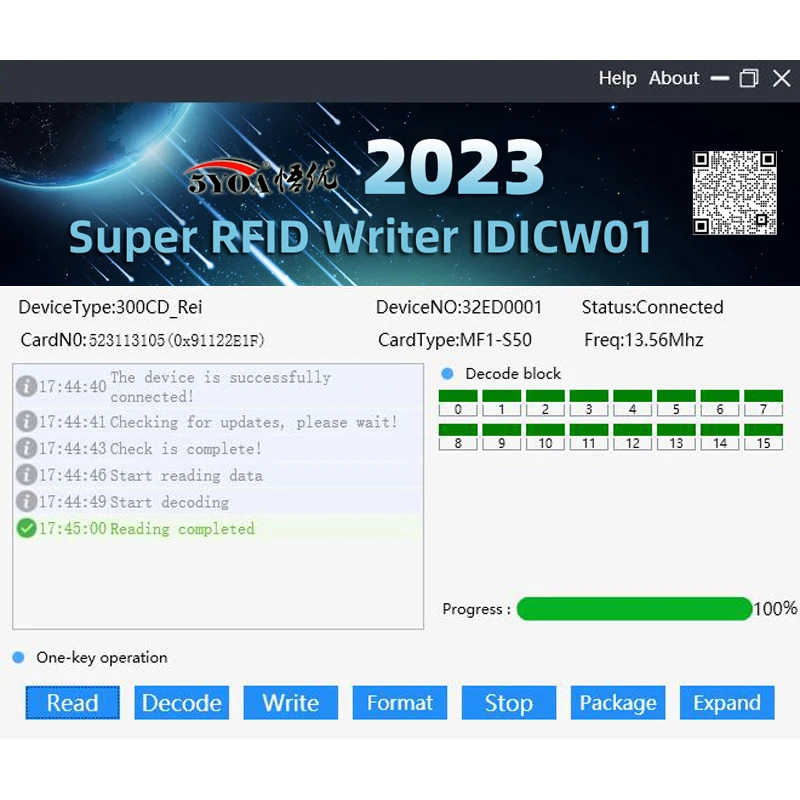Viewport: 800px width, 800px height.
Task: Click the green checkmark icon beside Reading completed
Action: (x=26, y=529)
